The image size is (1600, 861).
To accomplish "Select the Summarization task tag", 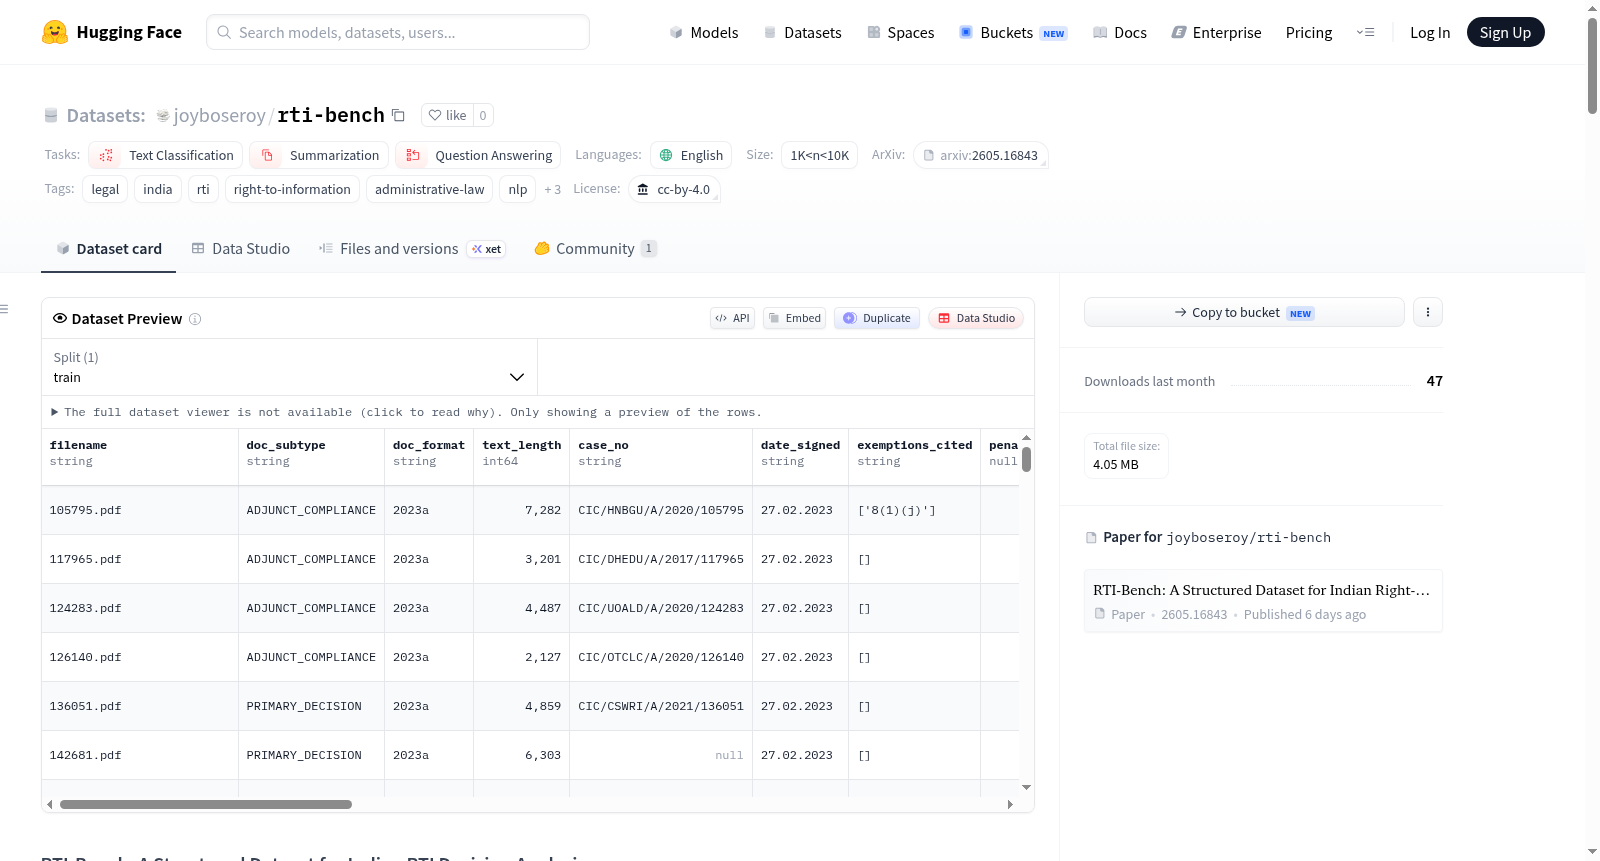I will pyautogui.click(x=320, y=155).
